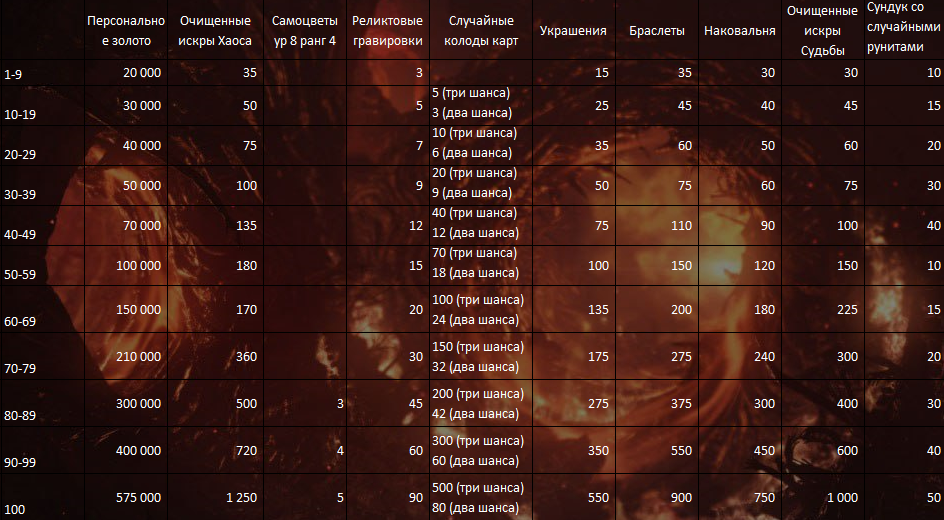This screenshot has height=520, width=944.
Task: Click the gems value '3' in row 80-89
Action: tap(340, 403)
